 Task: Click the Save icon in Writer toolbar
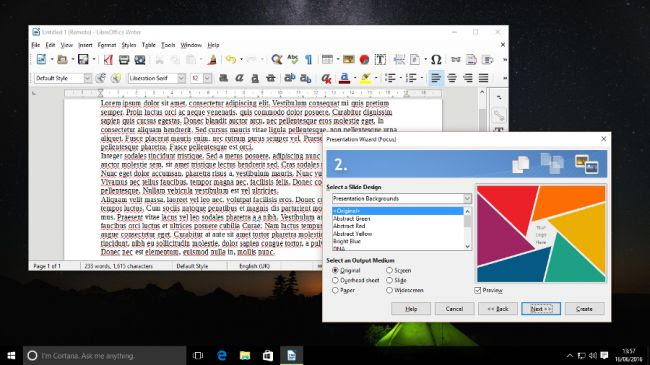click(83, 60)
